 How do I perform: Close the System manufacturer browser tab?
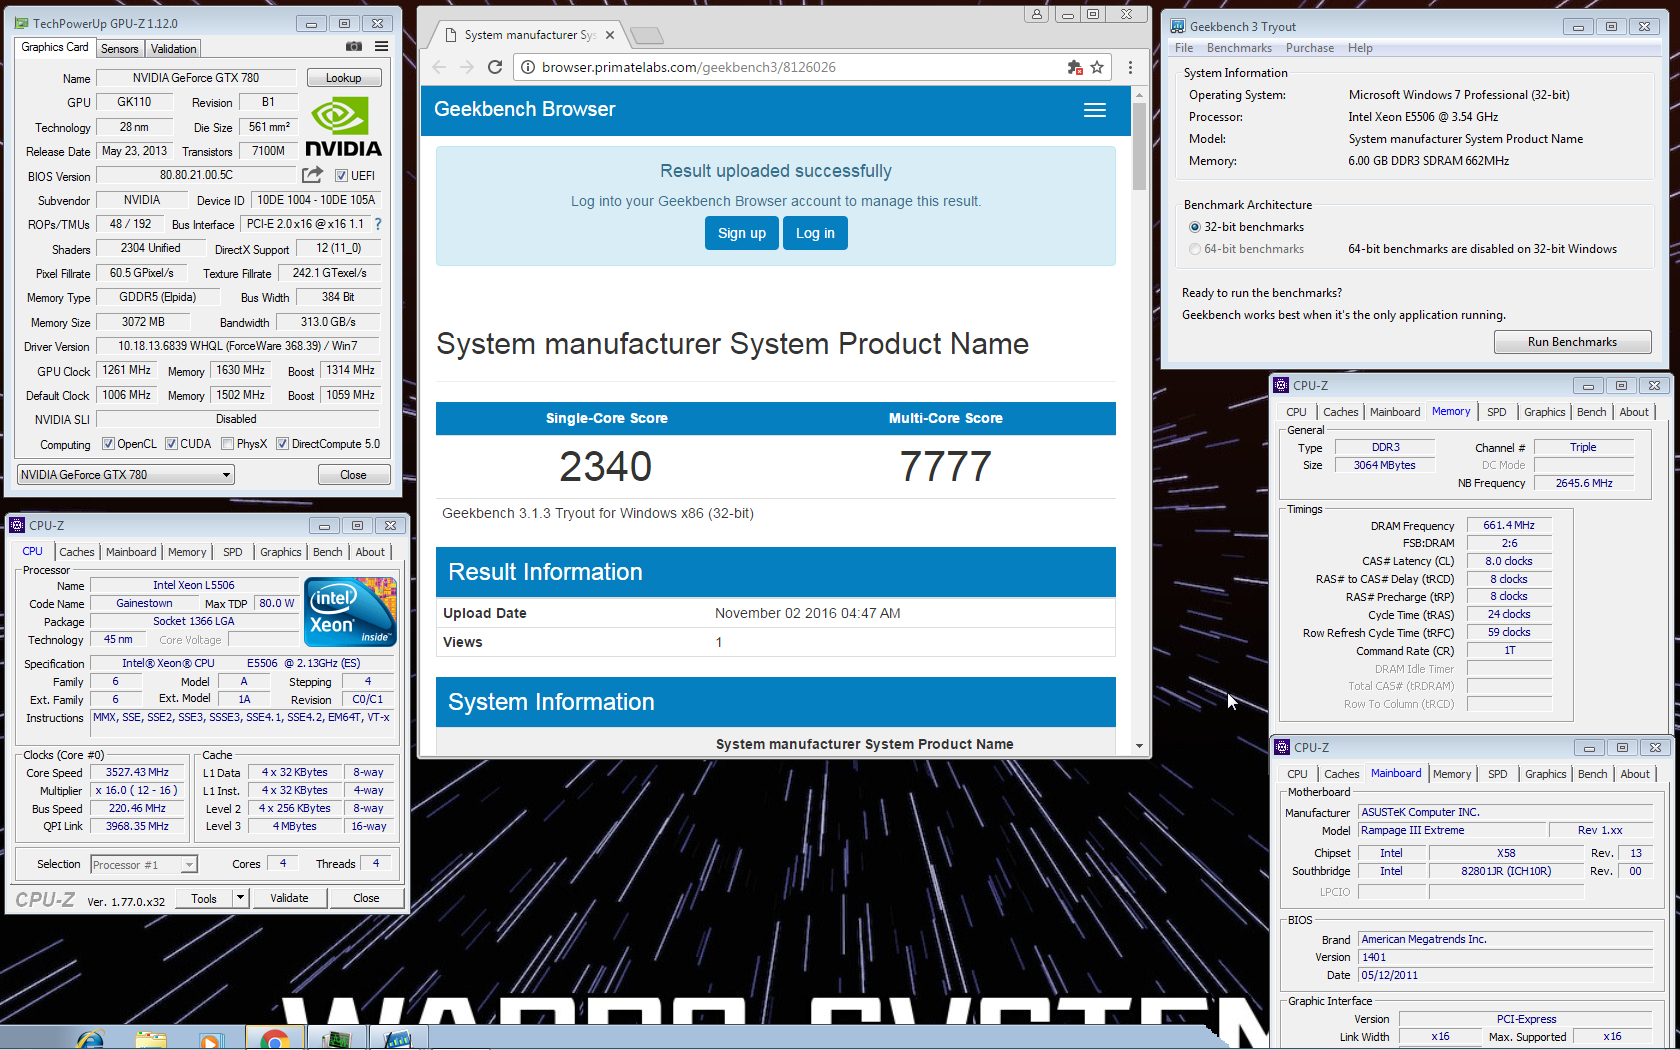pyautogui.click(x=610, y=35)
